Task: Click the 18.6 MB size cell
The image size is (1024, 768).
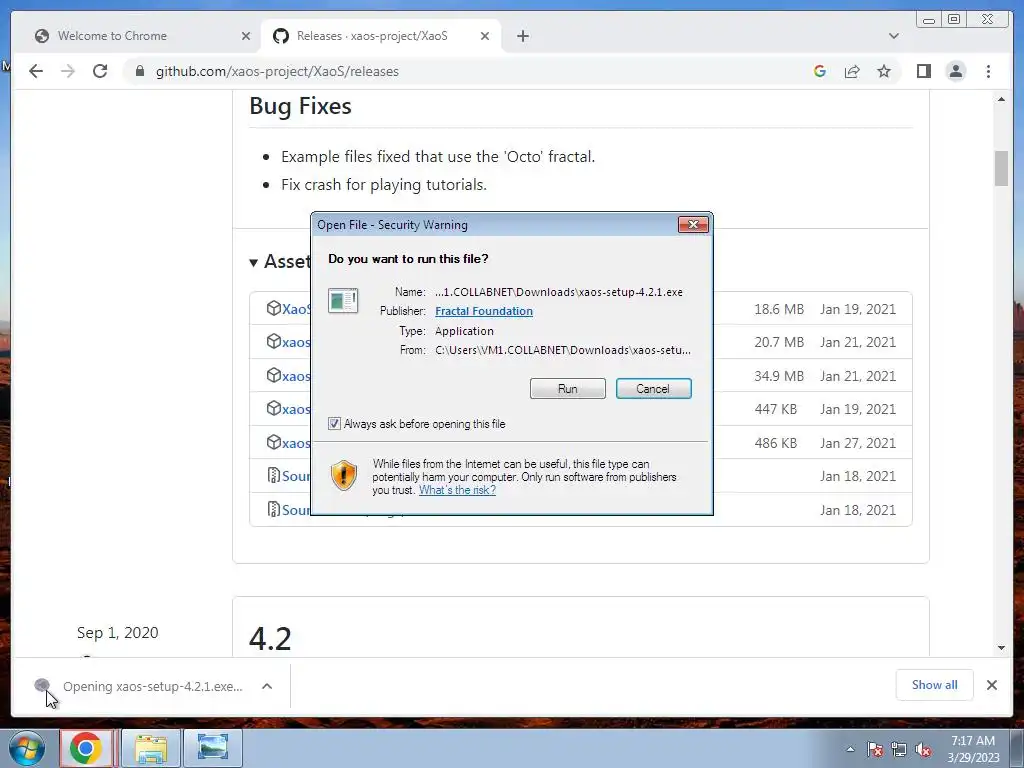Action: (779, 309)
